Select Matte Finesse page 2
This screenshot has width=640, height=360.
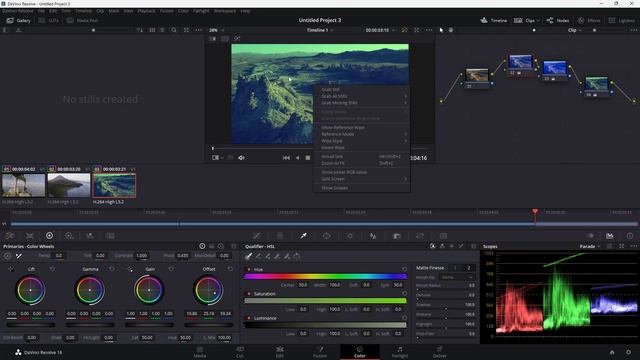point(469,268)
